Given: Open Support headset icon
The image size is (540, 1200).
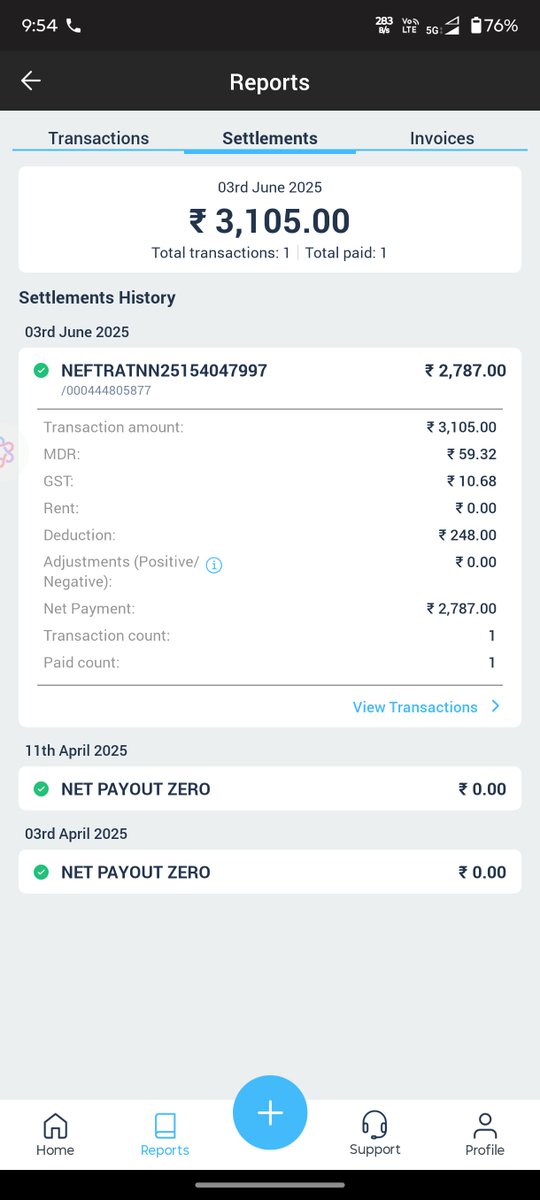Looking at the screenshot, I should point(375,1124).
